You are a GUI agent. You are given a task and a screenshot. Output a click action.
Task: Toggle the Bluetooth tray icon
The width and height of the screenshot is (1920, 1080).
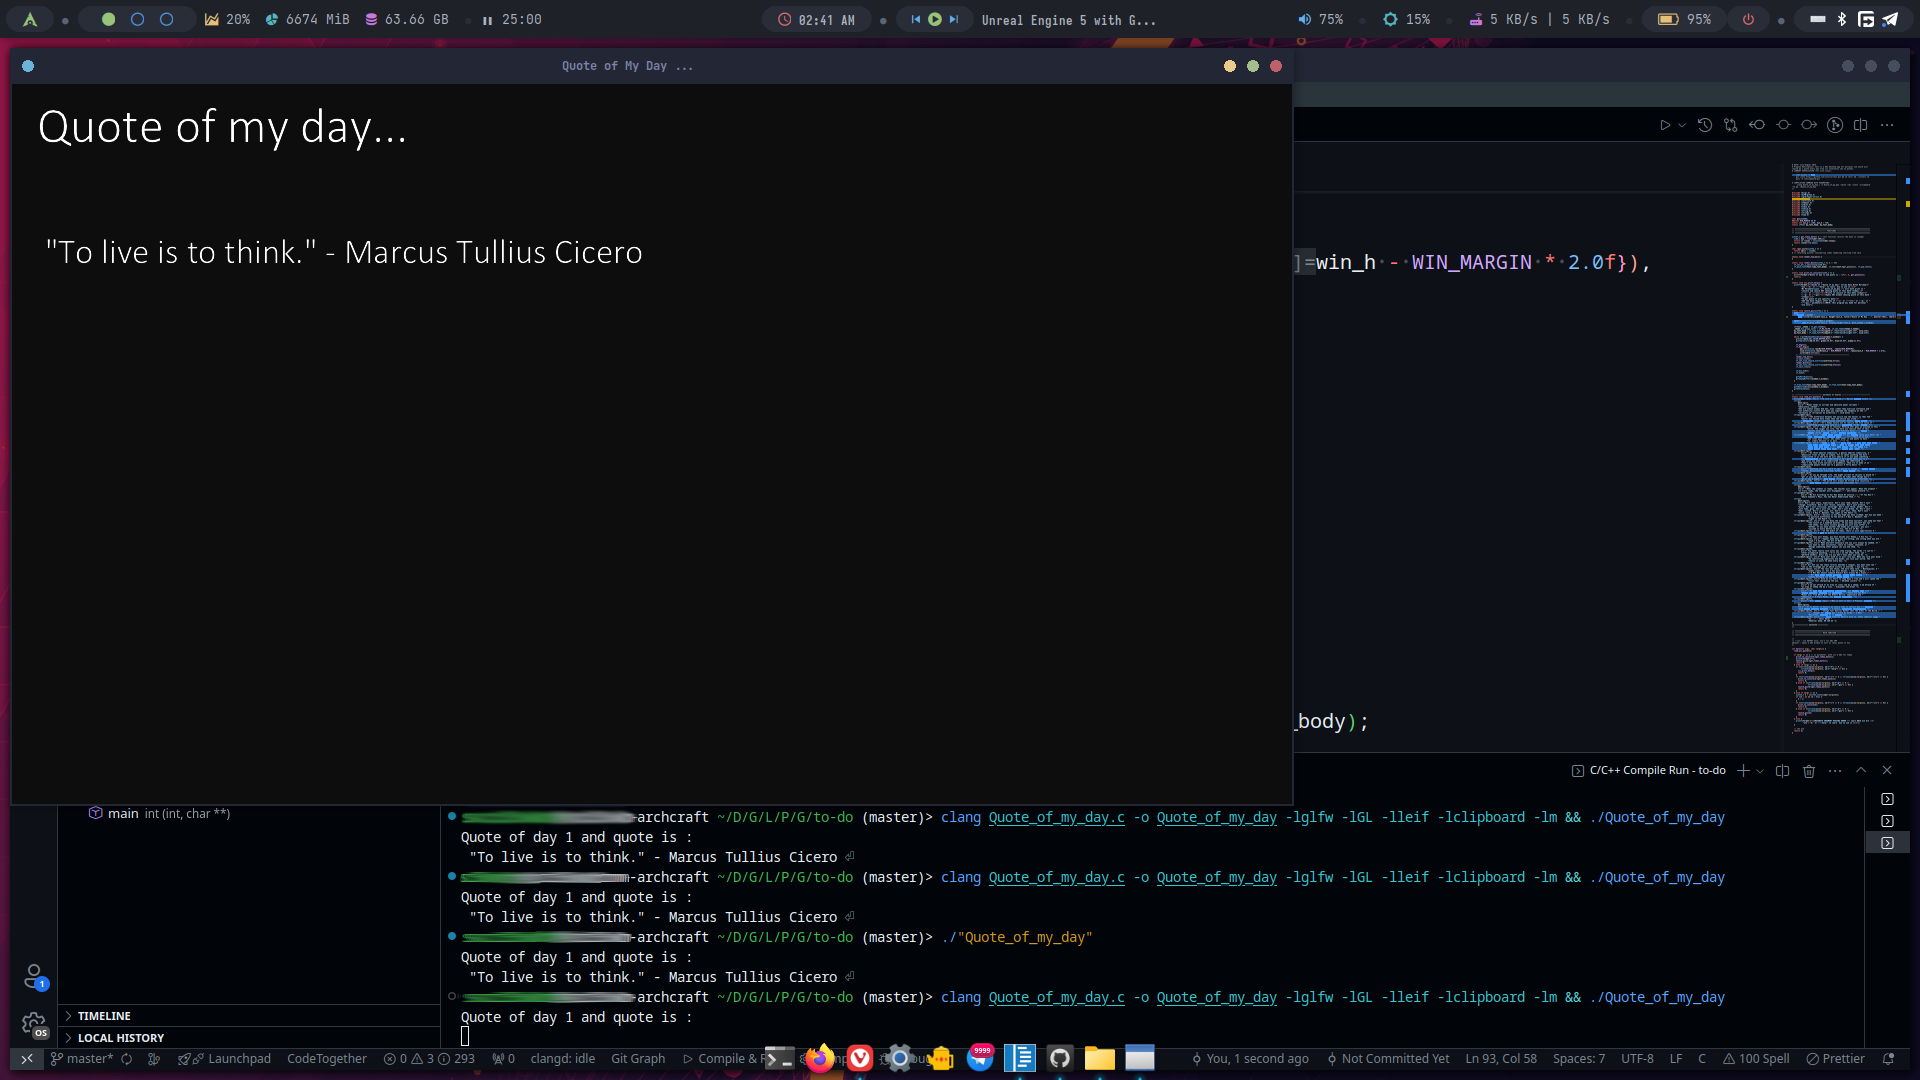pos(1842,19)
